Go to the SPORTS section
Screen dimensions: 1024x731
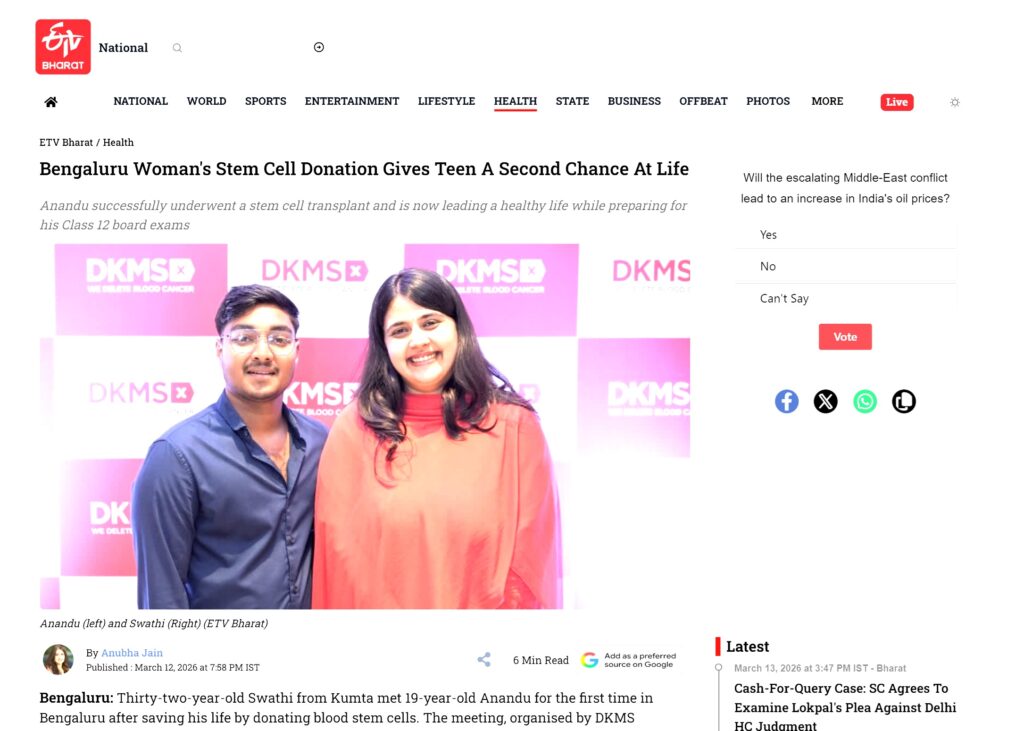click(x=265, y=101)
